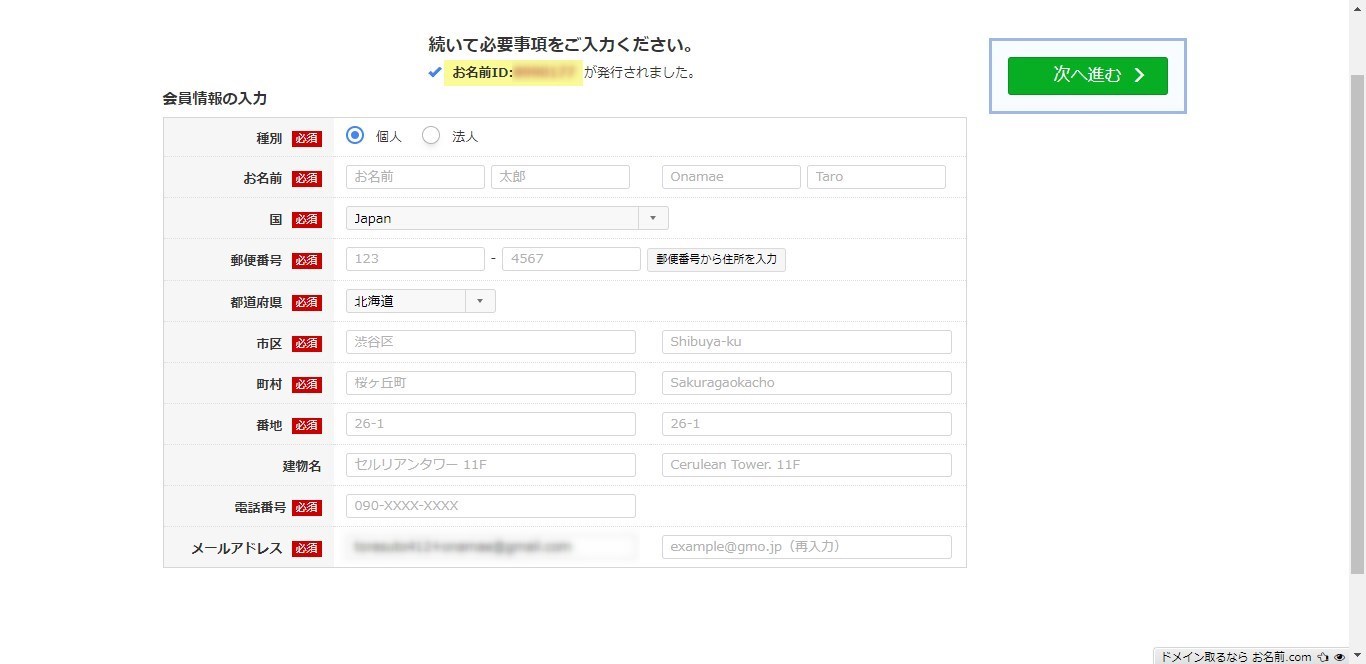The height and width of the screenshot is (664, 1366).
Task: Open the ドメイン取るなら お名前.com ad link
Action: click(x=1235, y=657)
